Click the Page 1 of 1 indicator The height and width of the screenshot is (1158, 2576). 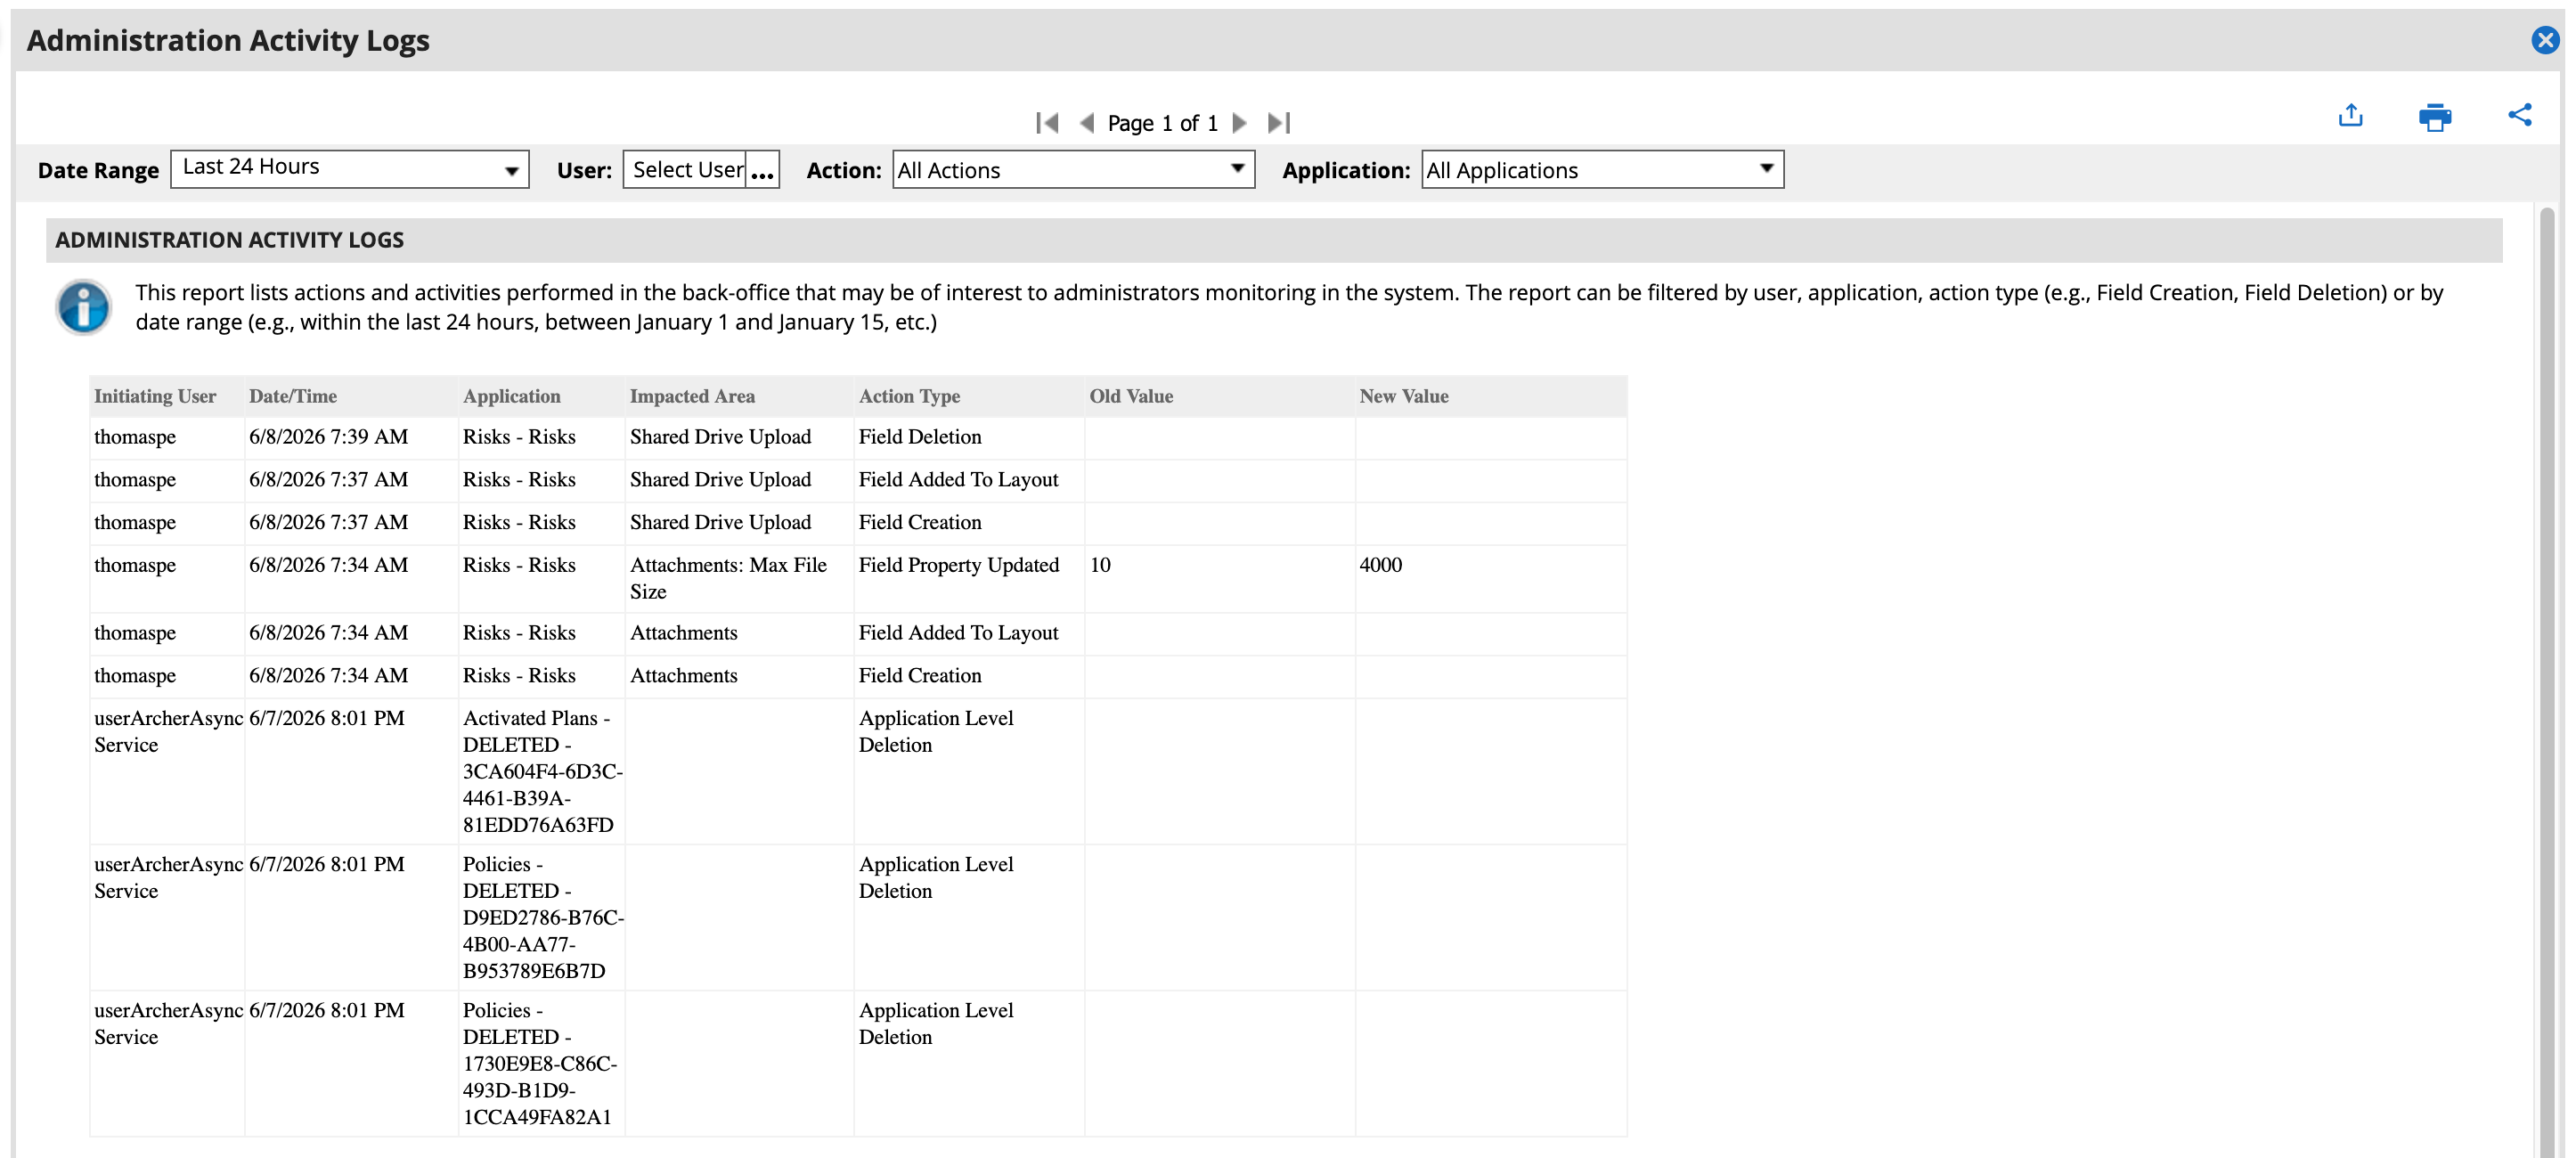point(1163,123)
